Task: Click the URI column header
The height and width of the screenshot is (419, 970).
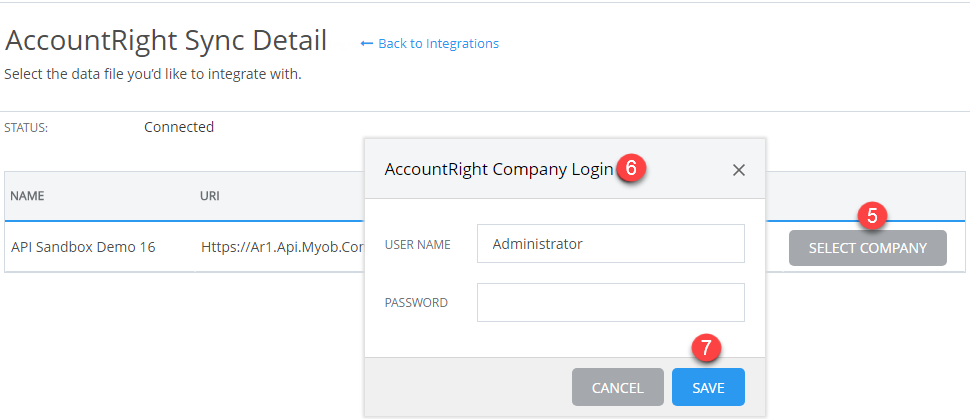Action: coord(210,196)
